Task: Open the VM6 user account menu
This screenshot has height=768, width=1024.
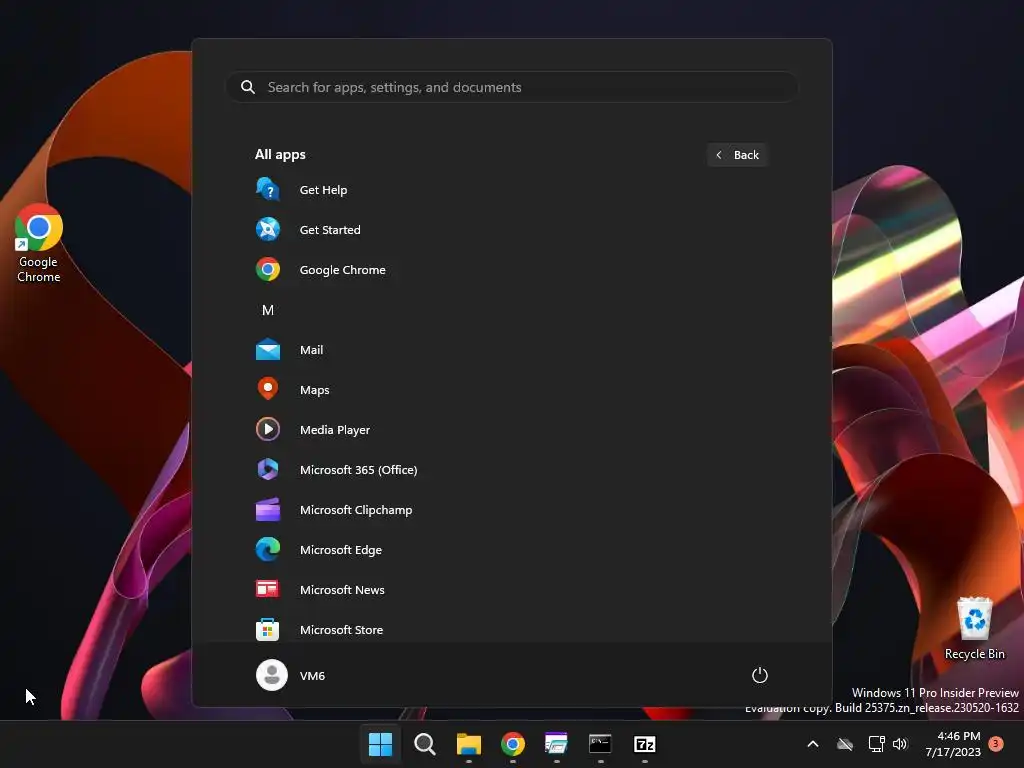Action: coord(291,675)
